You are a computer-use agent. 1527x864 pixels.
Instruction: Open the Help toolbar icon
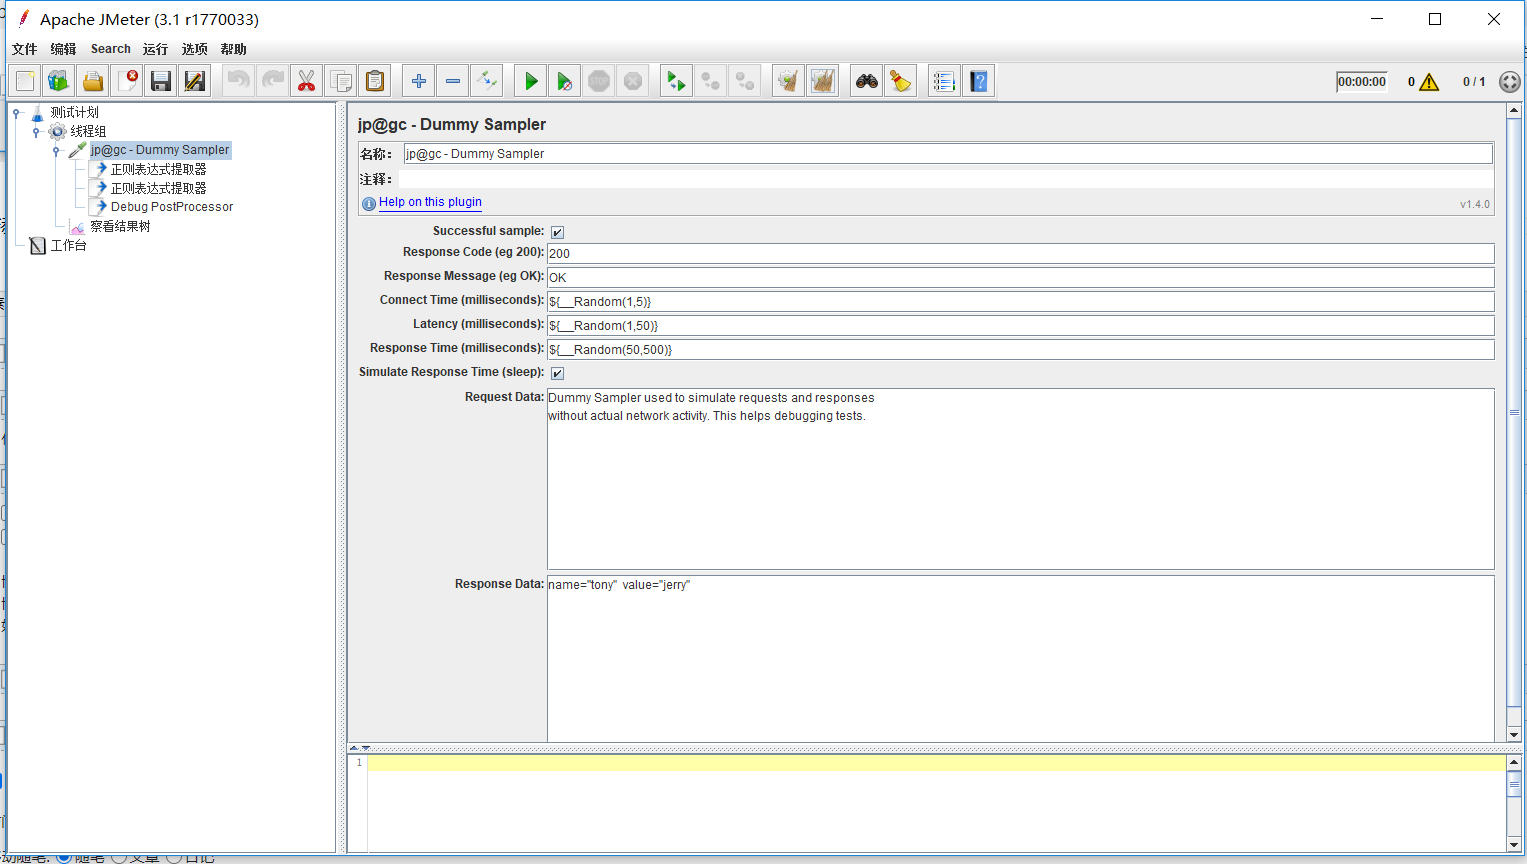pyautogui.click(x=979, y=81)
